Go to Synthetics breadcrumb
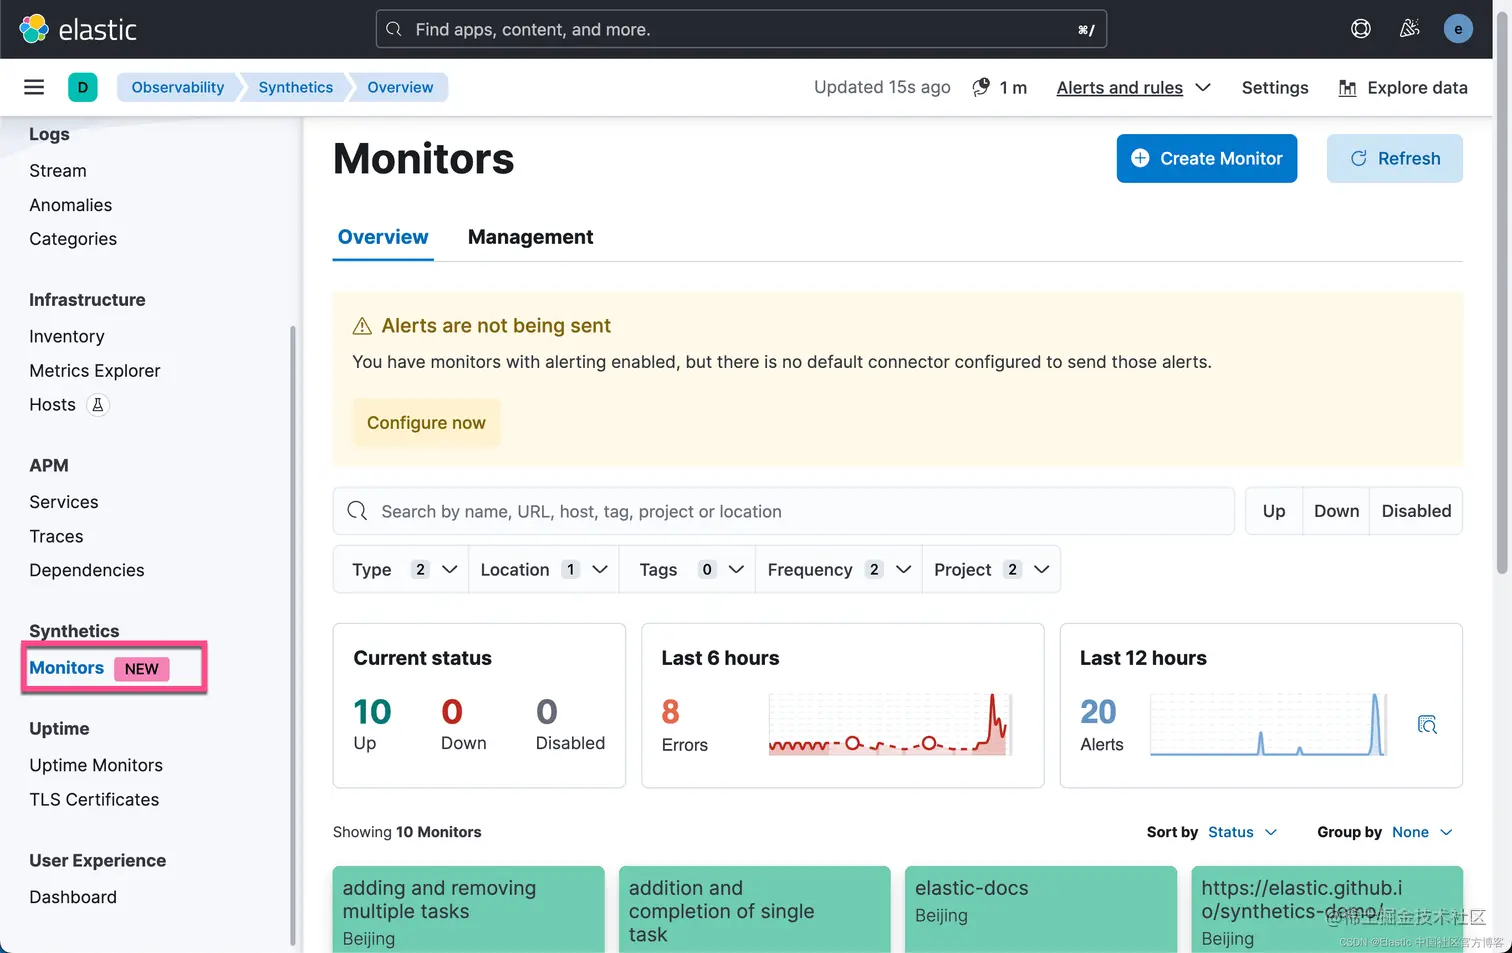 click(296, 87)
